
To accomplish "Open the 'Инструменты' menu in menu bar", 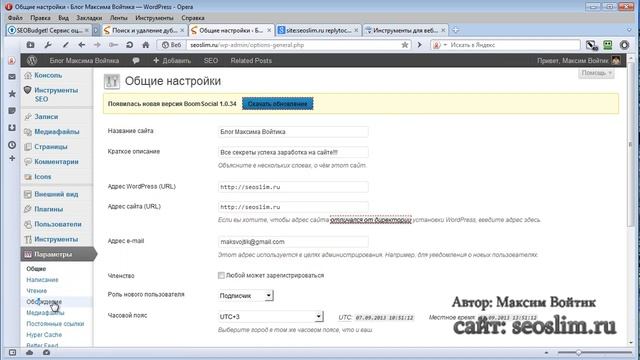I will [154, 18].
